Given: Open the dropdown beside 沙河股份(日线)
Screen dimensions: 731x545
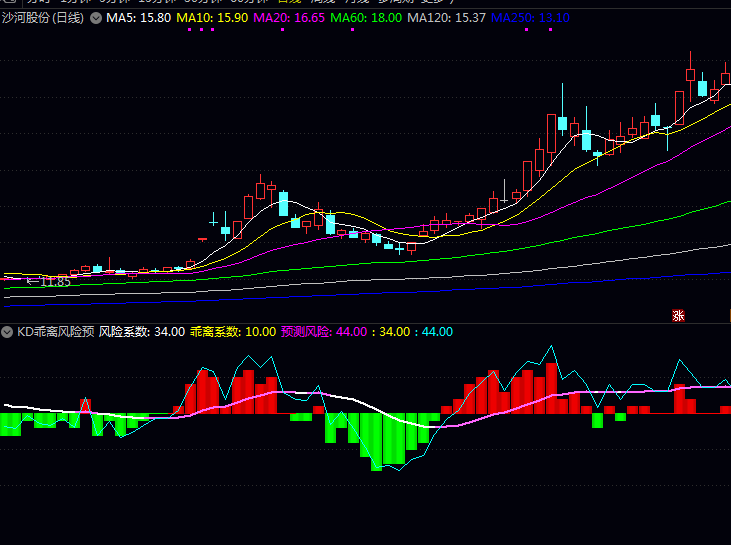Looking at the screenshot, I should coord(96,18).
